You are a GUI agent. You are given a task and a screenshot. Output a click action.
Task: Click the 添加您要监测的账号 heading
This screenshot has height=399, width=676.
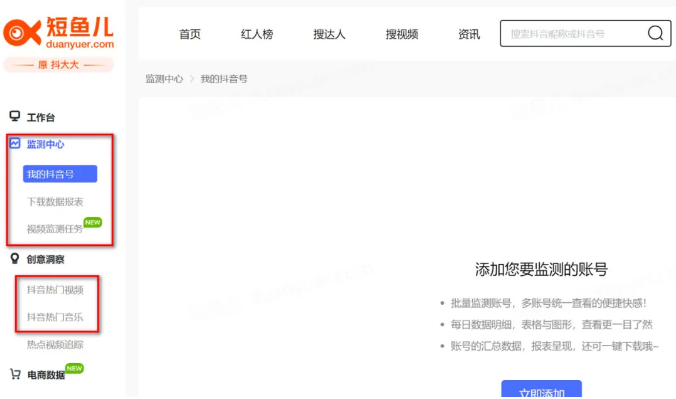click(x=541, y=270)
